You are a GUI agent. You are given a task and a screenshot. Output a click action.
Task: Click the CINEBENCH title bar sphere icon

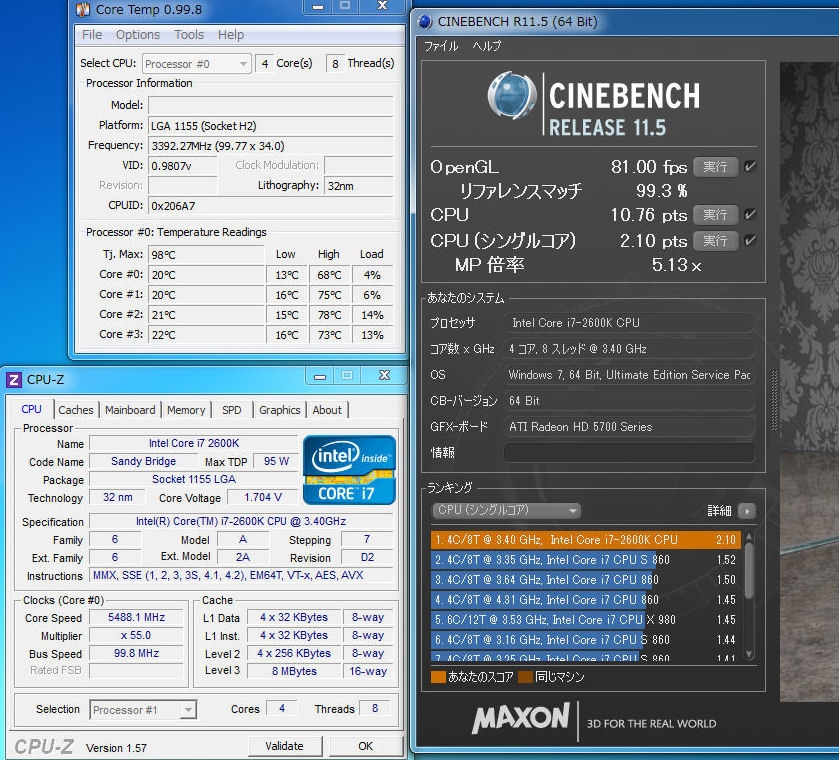[x=425, y=21]
